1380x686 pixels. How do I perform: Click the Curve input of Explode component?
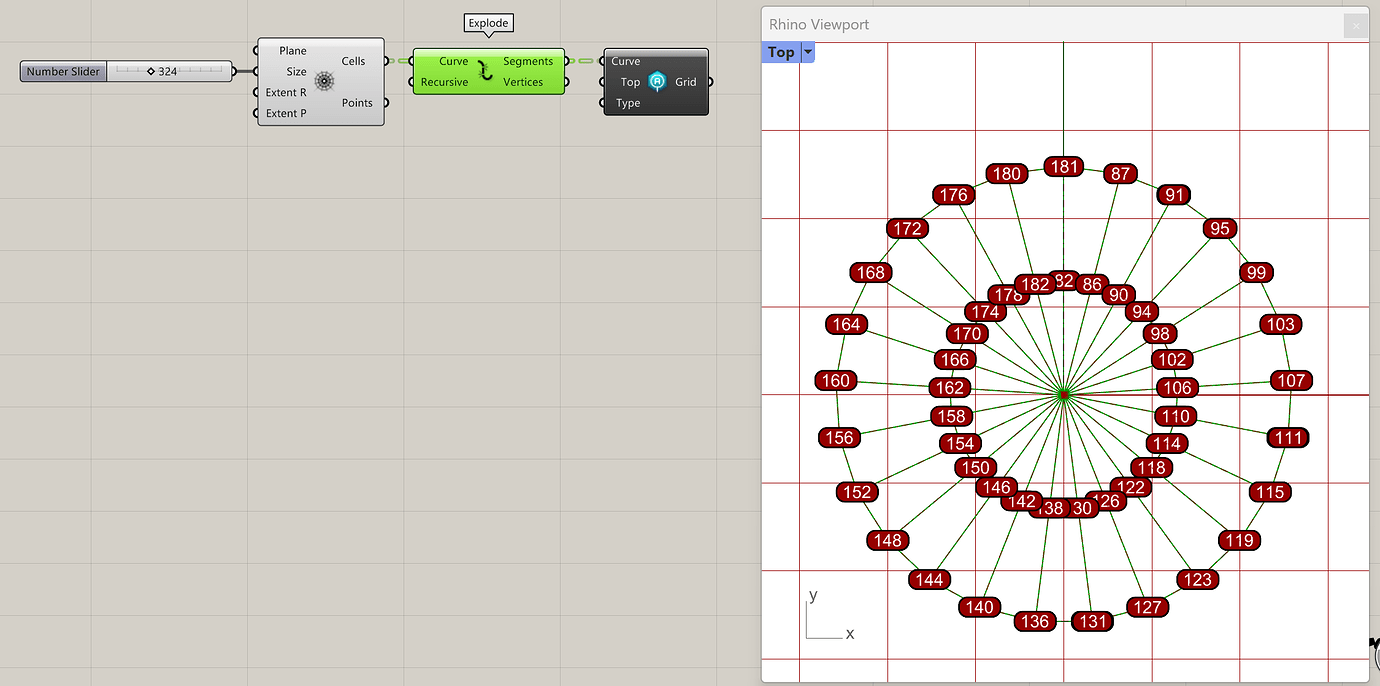click(453, 61)
